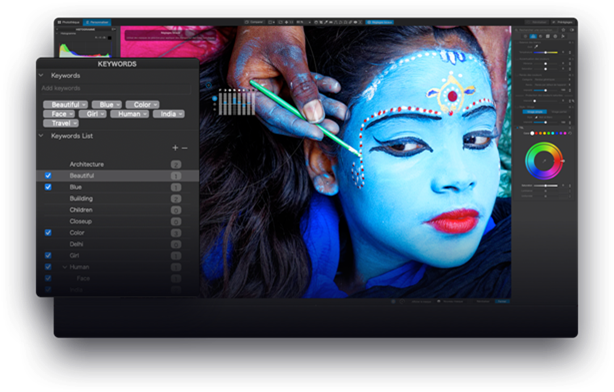
Task: Uncheck the Human keyword checkbox
Action: point(48,267)
